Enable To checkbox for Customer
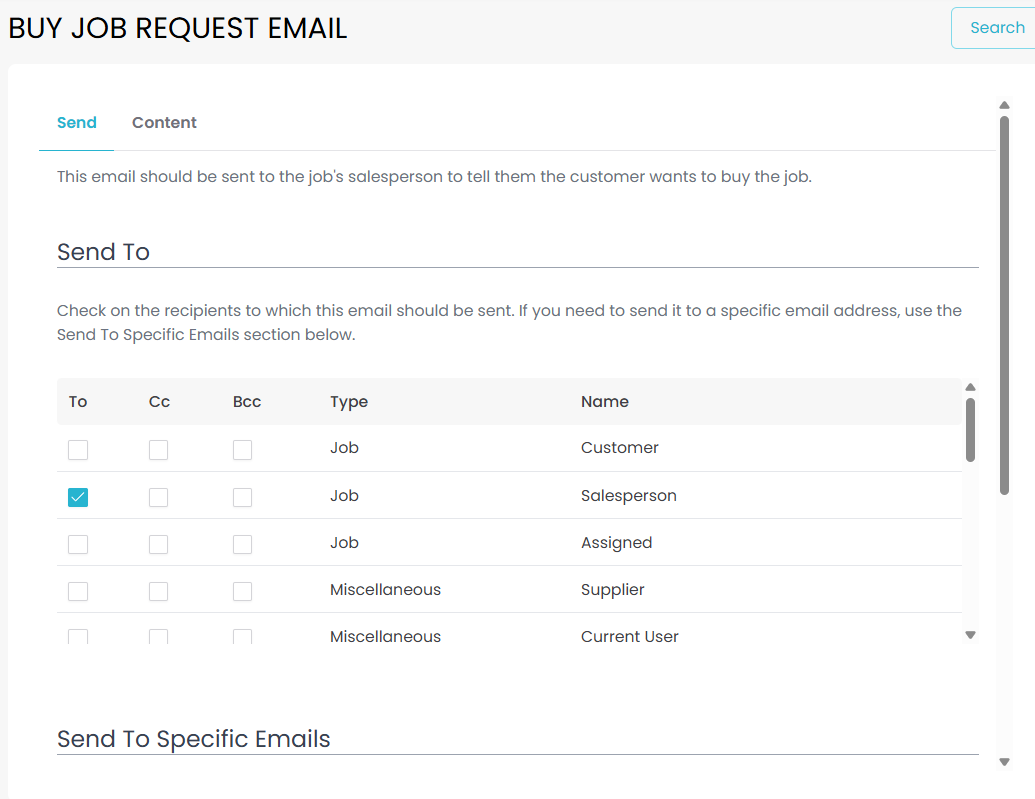Viewport: 1035px width, 799px height. [x=78, y=450]
